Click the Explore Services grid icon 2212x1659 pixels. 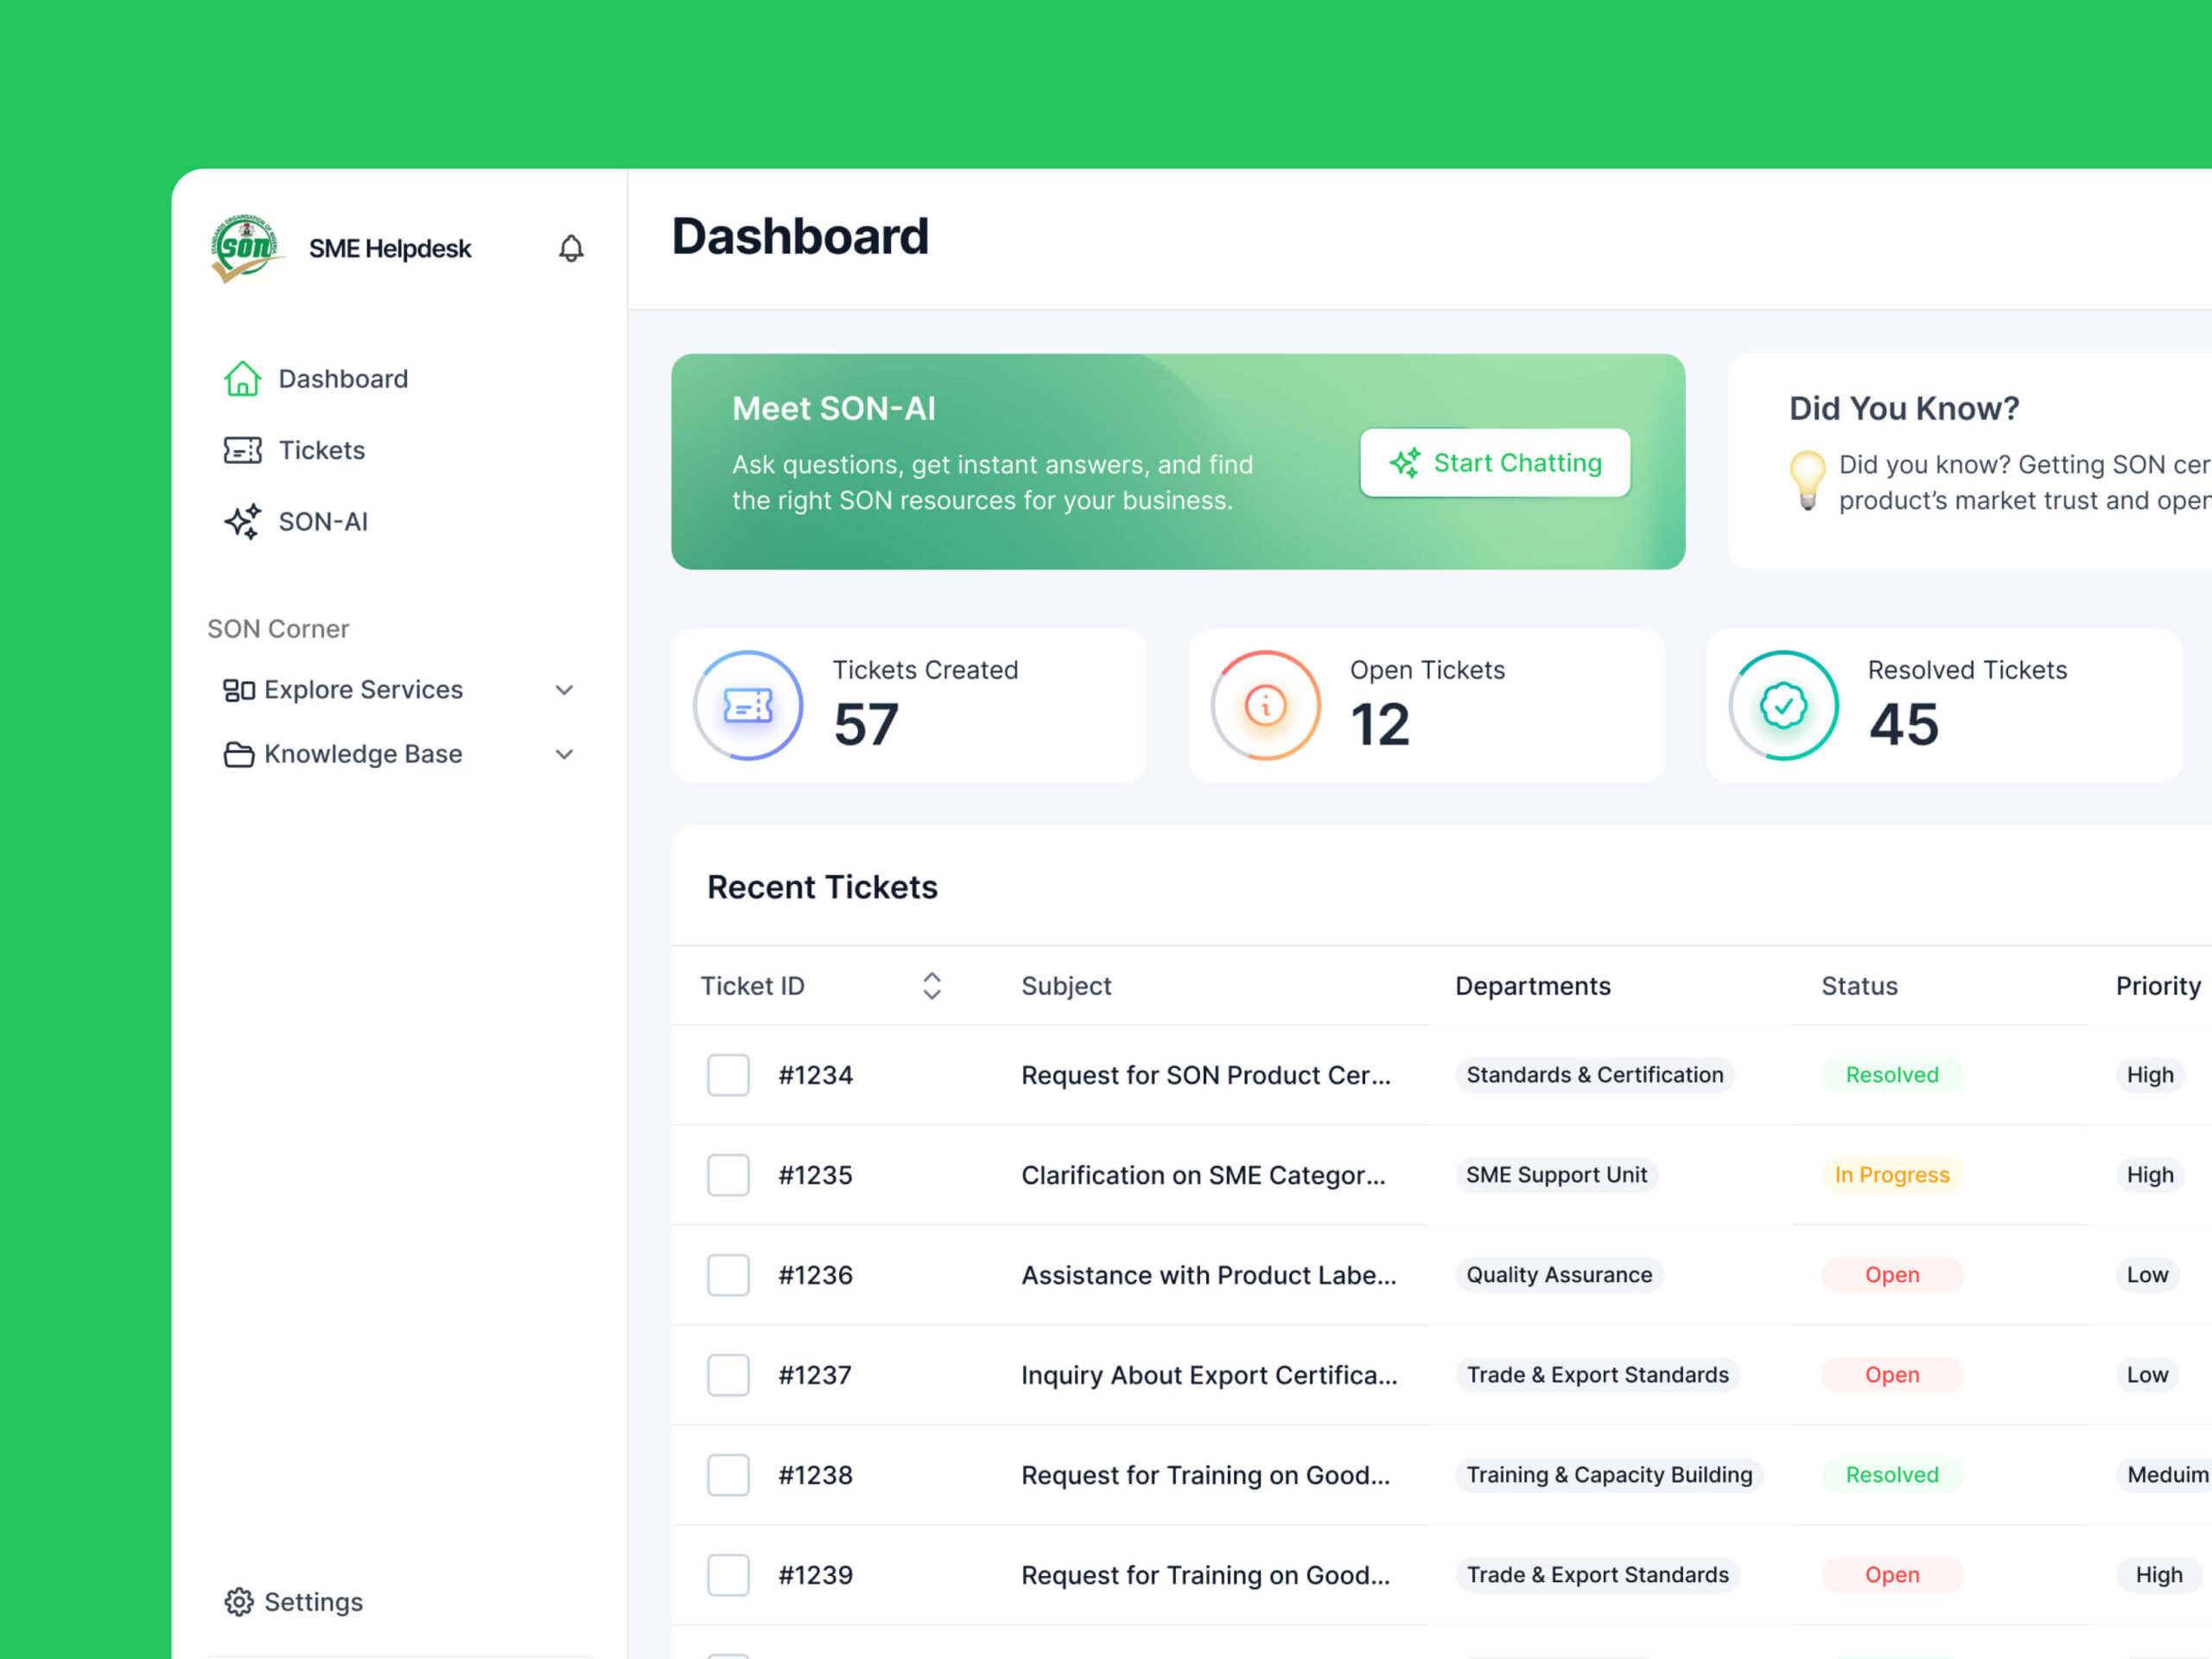[238, 690]
